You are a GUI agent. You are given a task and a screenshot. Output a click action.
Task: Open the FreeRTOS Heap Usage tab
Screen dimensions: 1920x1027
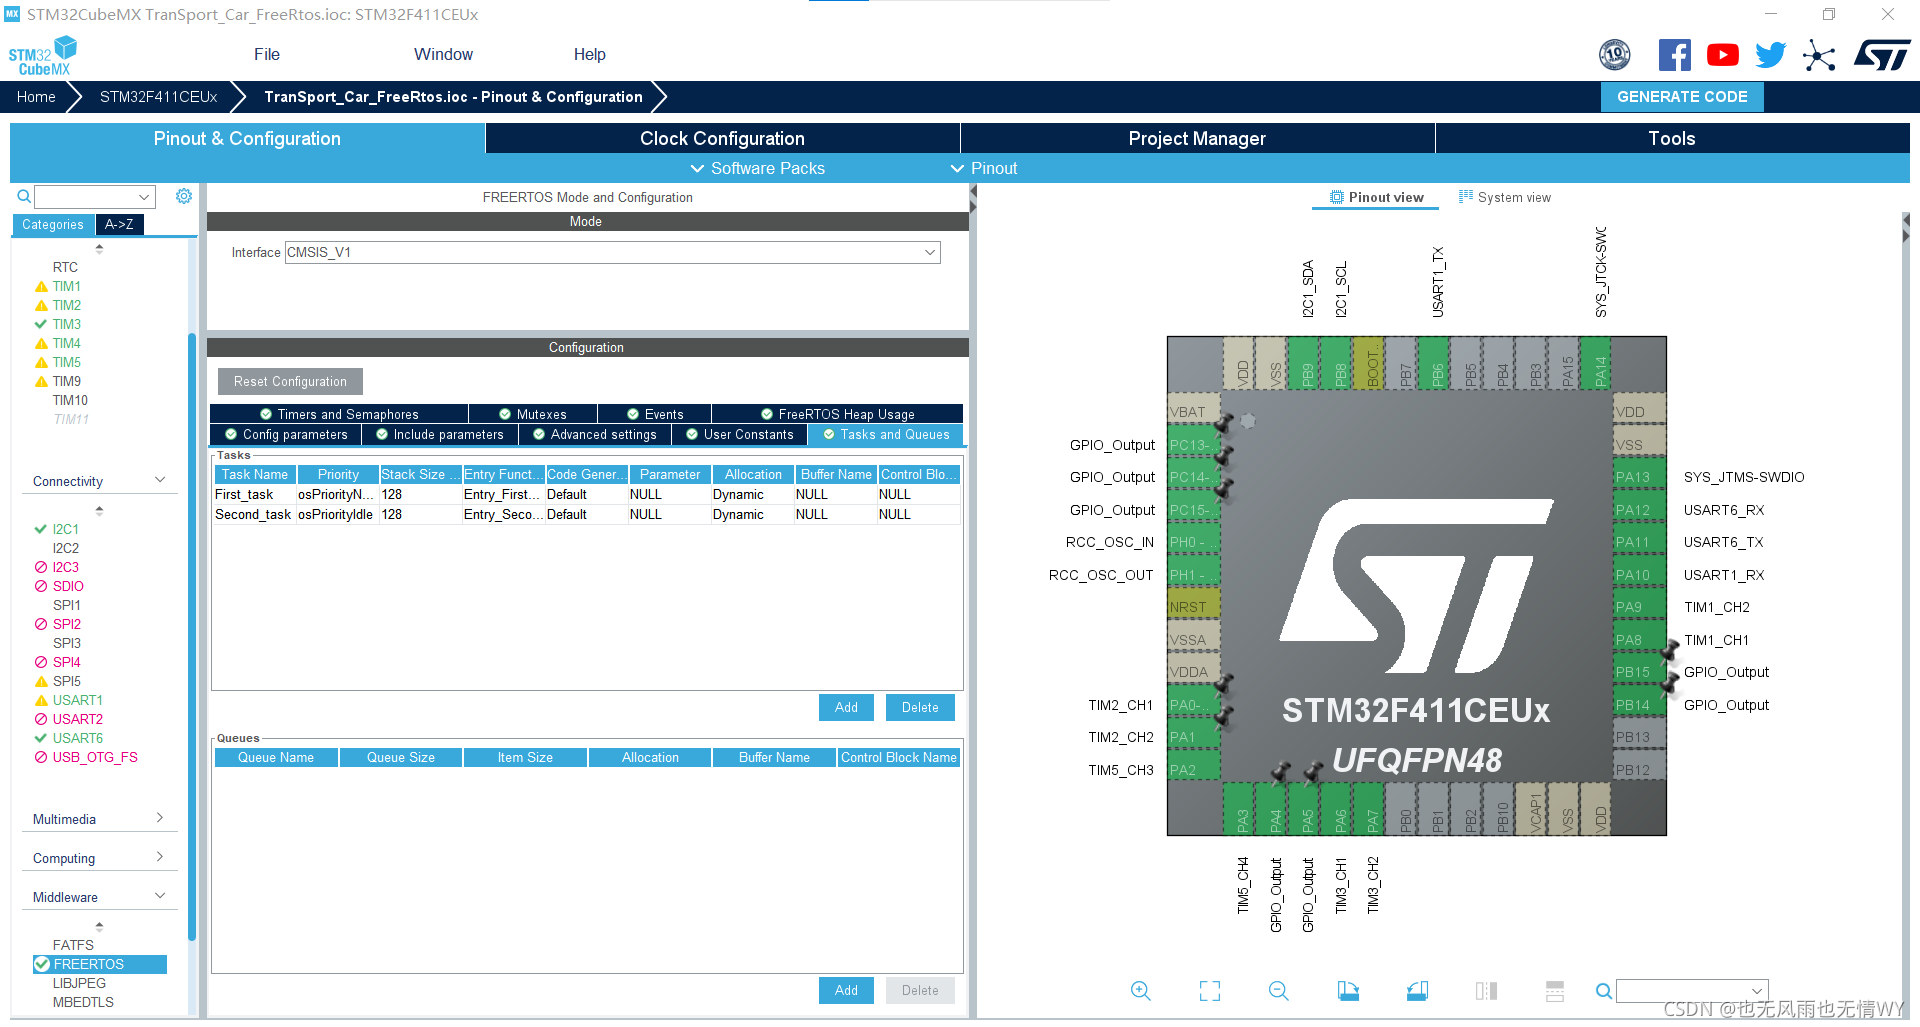tap(837, 414)
